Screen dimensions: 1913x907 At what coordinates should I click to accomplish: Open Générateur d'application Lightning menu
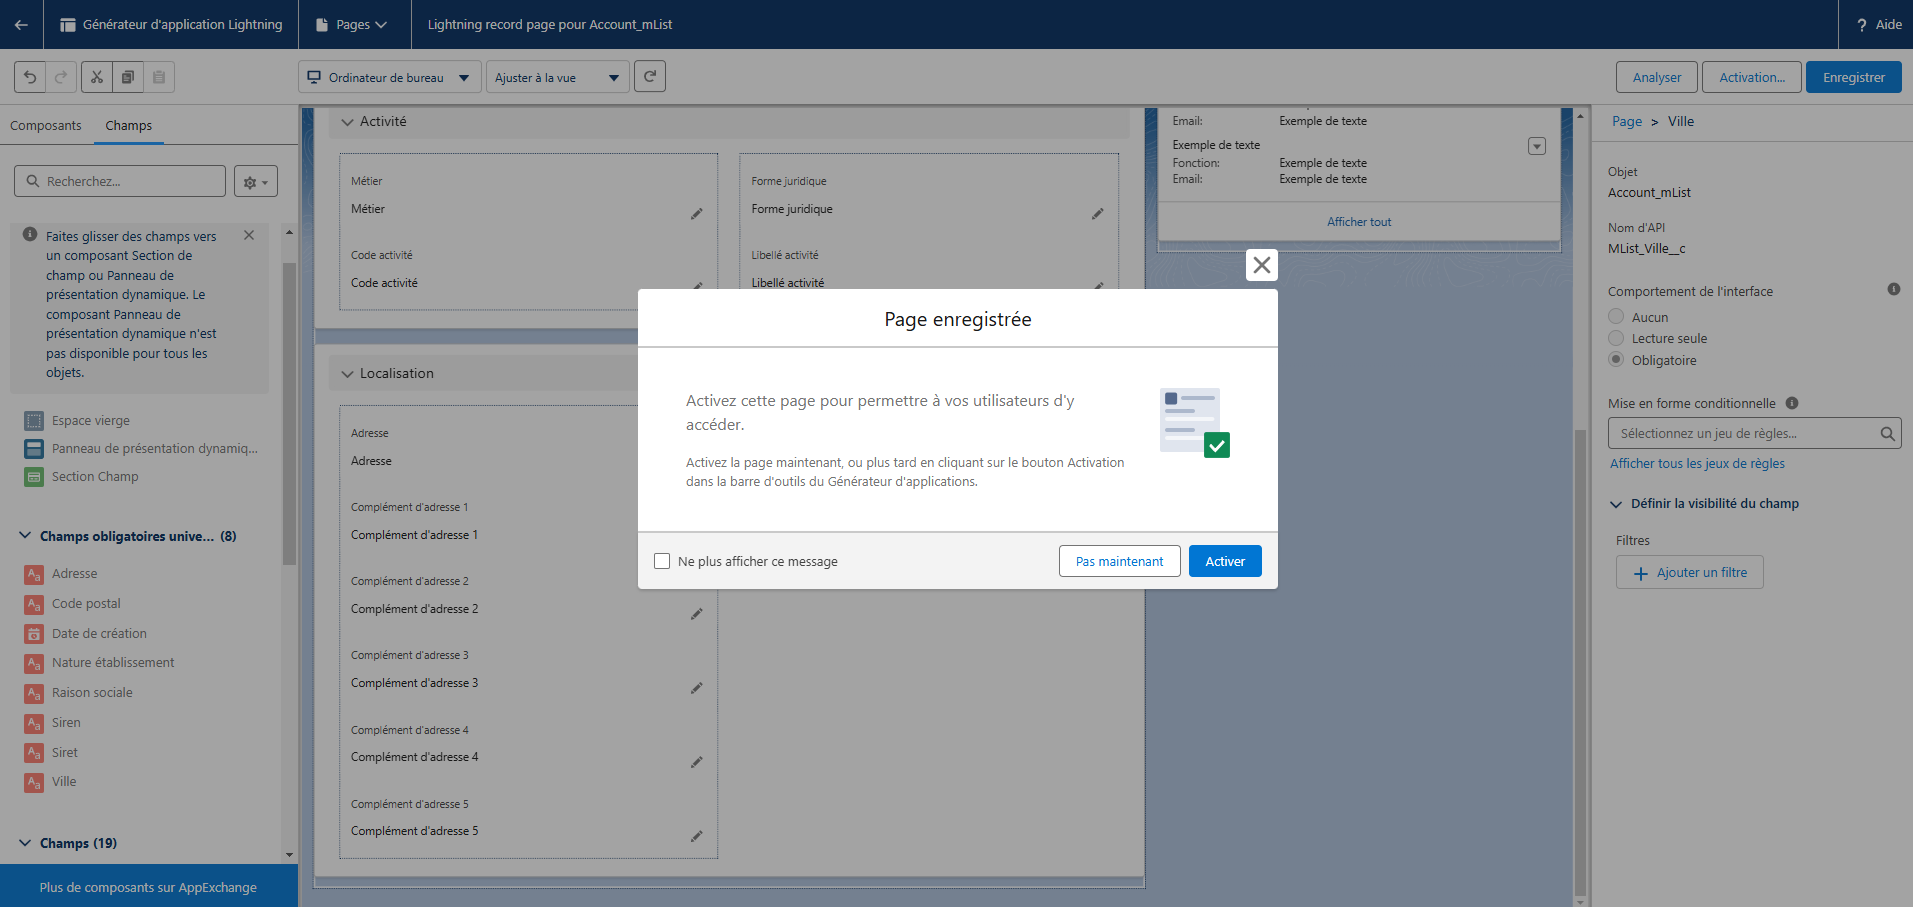[x=171, y=25]
